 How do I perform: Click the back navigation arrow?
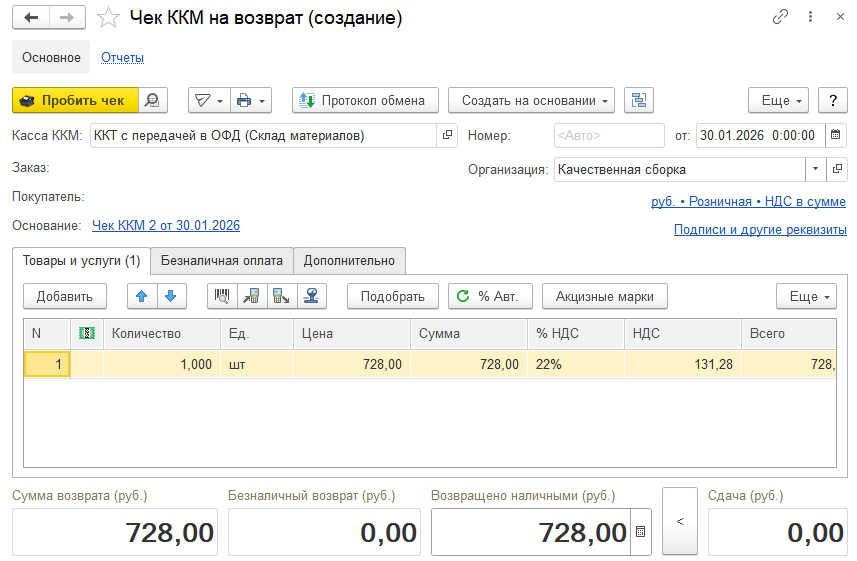[x=31, y=18]
